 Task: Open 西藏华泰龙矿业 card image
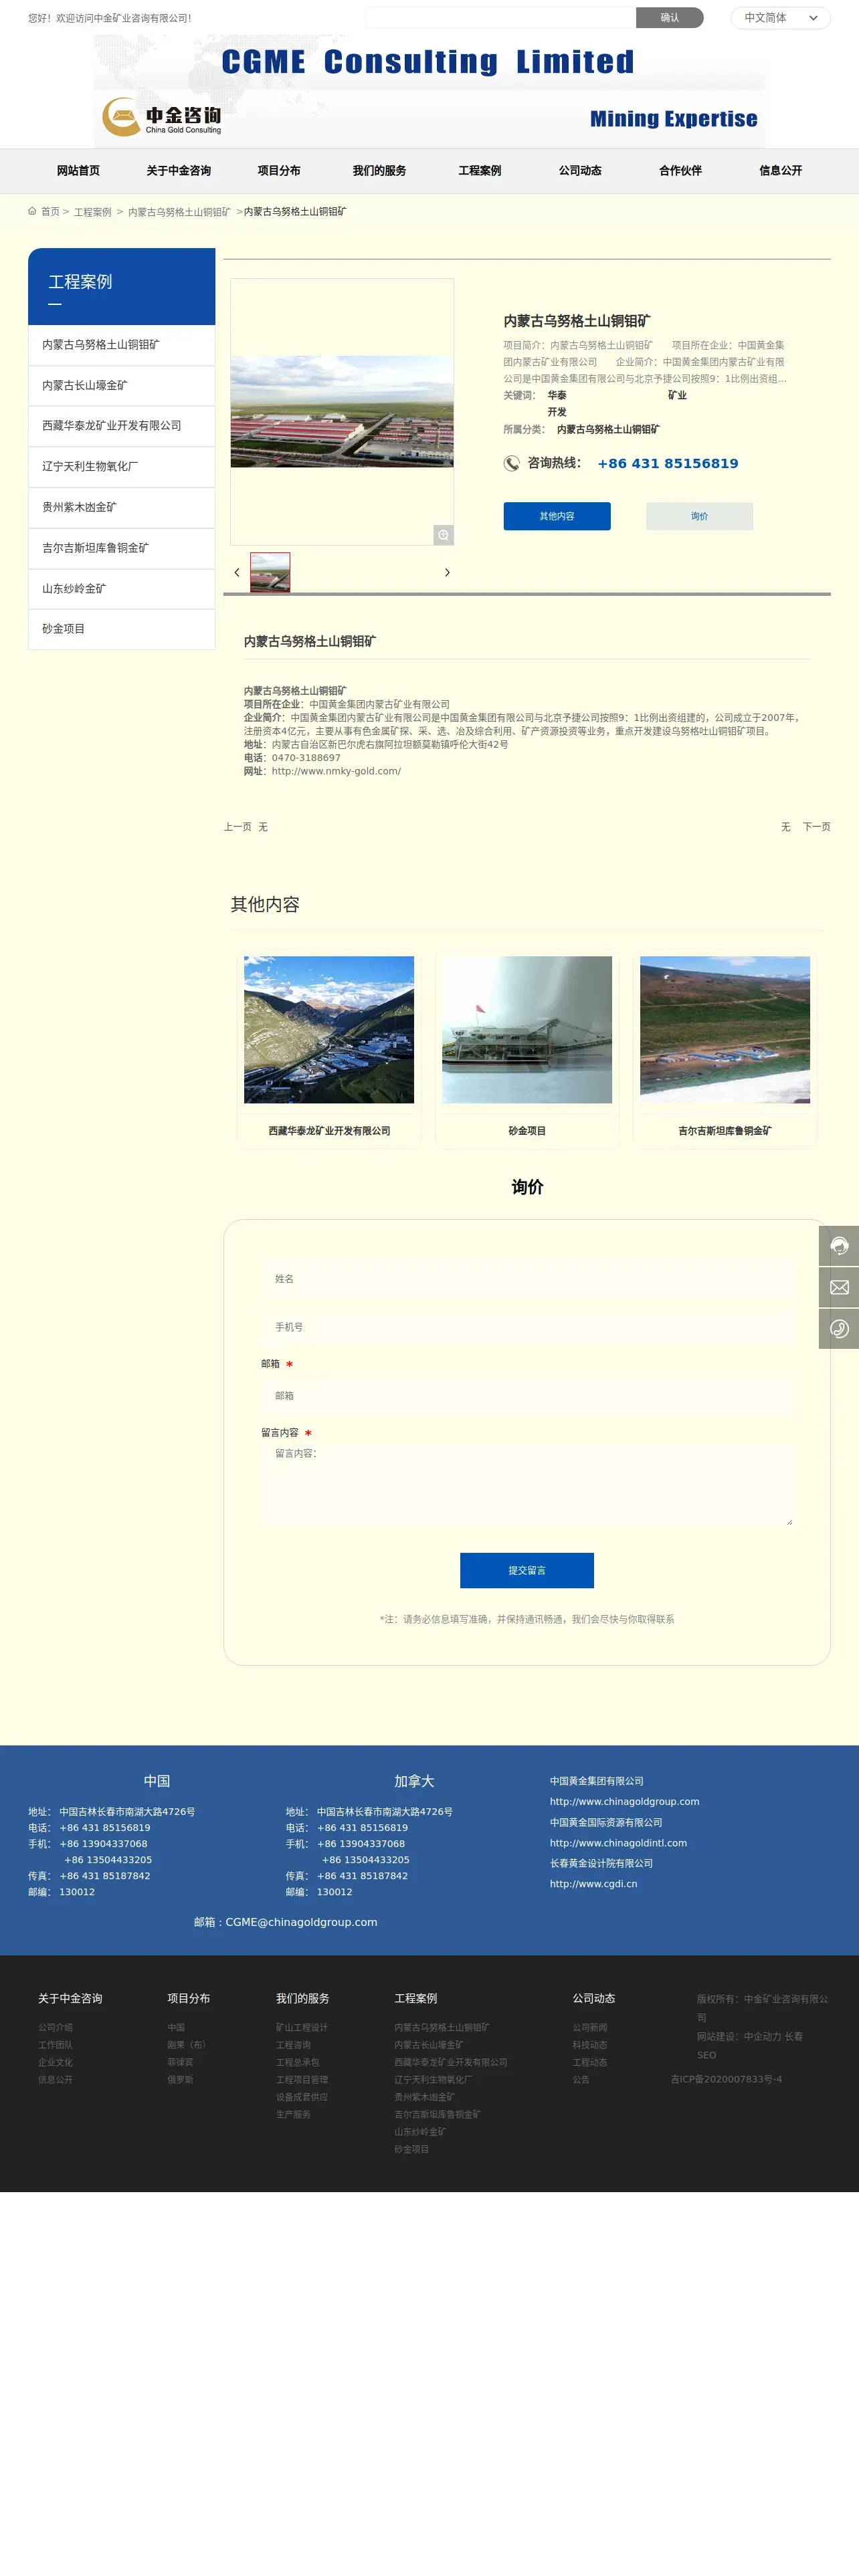329,1030
